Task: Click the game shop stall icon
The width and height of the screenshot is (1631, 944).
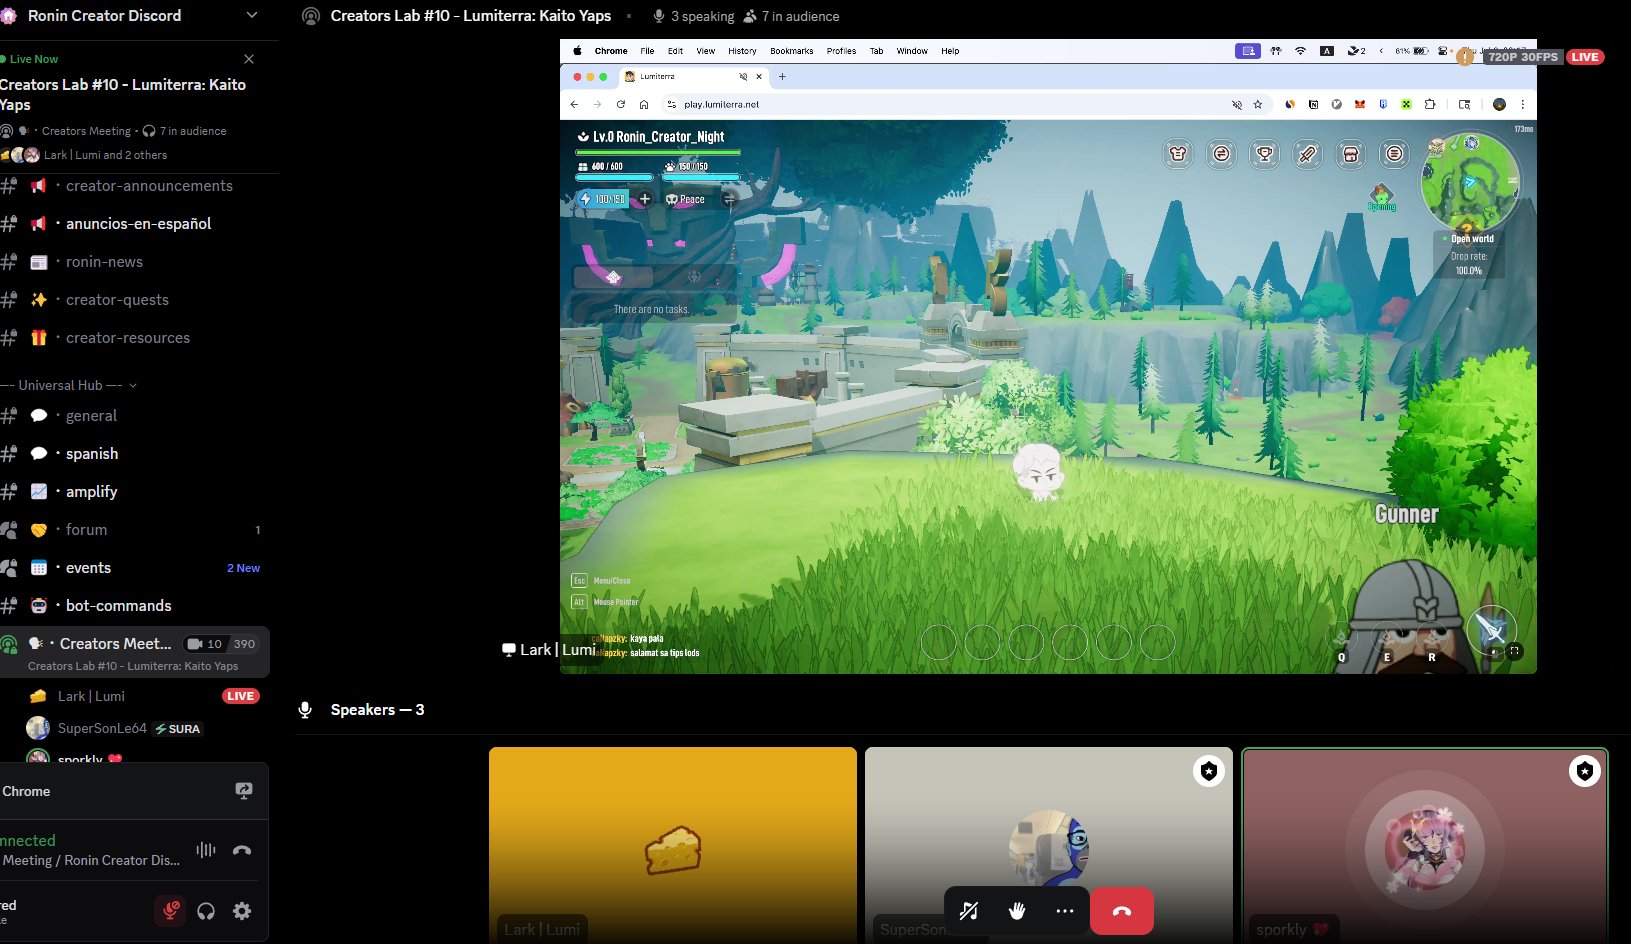Action: pos(1351,154)
